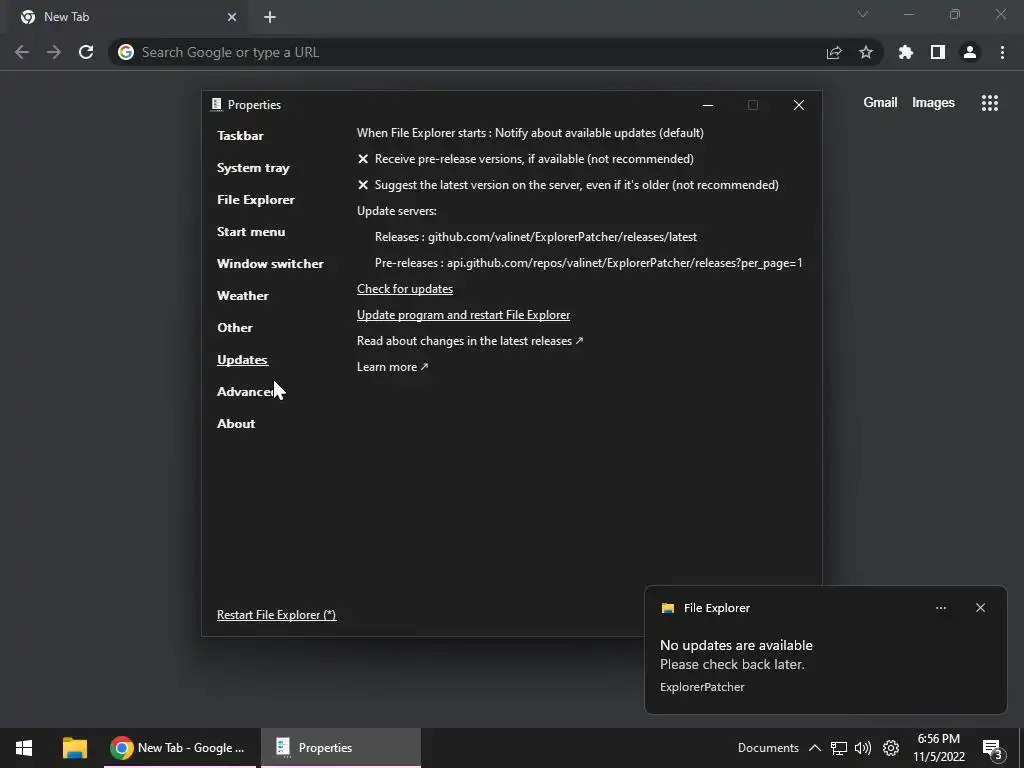
Task: Open the Advanced section
Action: coord(248,392)
